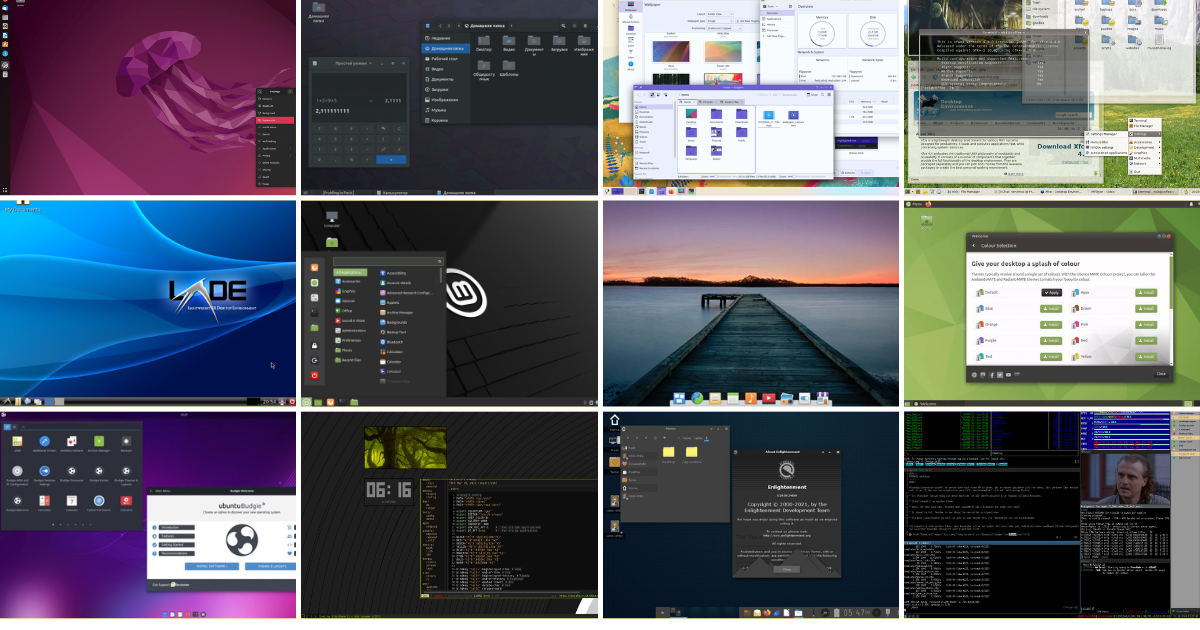Open Mail from the elementary dock
The image size is (1200, 630).
(715, 398)
